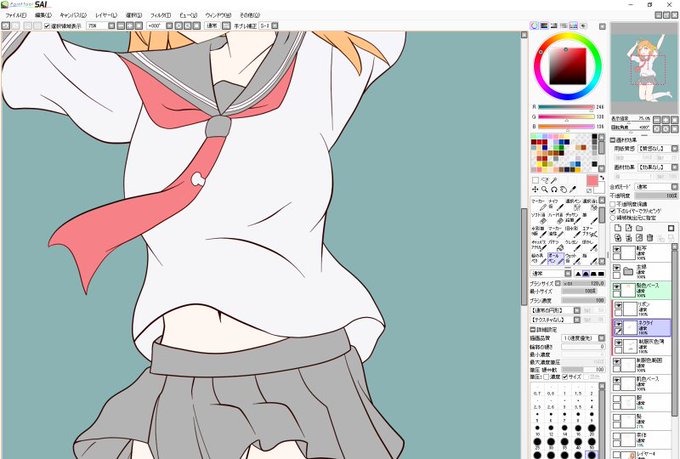Pick the マーカー marker brush in the tool tray's top row

(539, 204)
